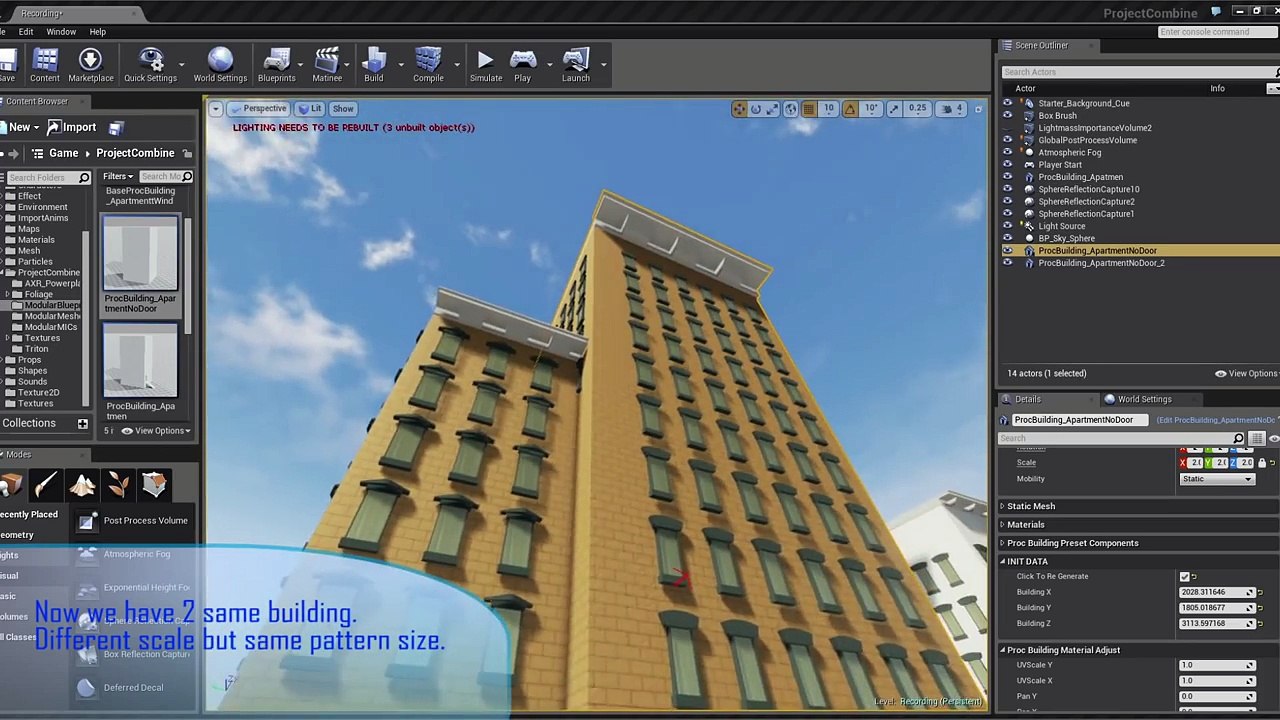Start Simulate from the toolbar
The image size is (1280, 720).
coord(486,66)
